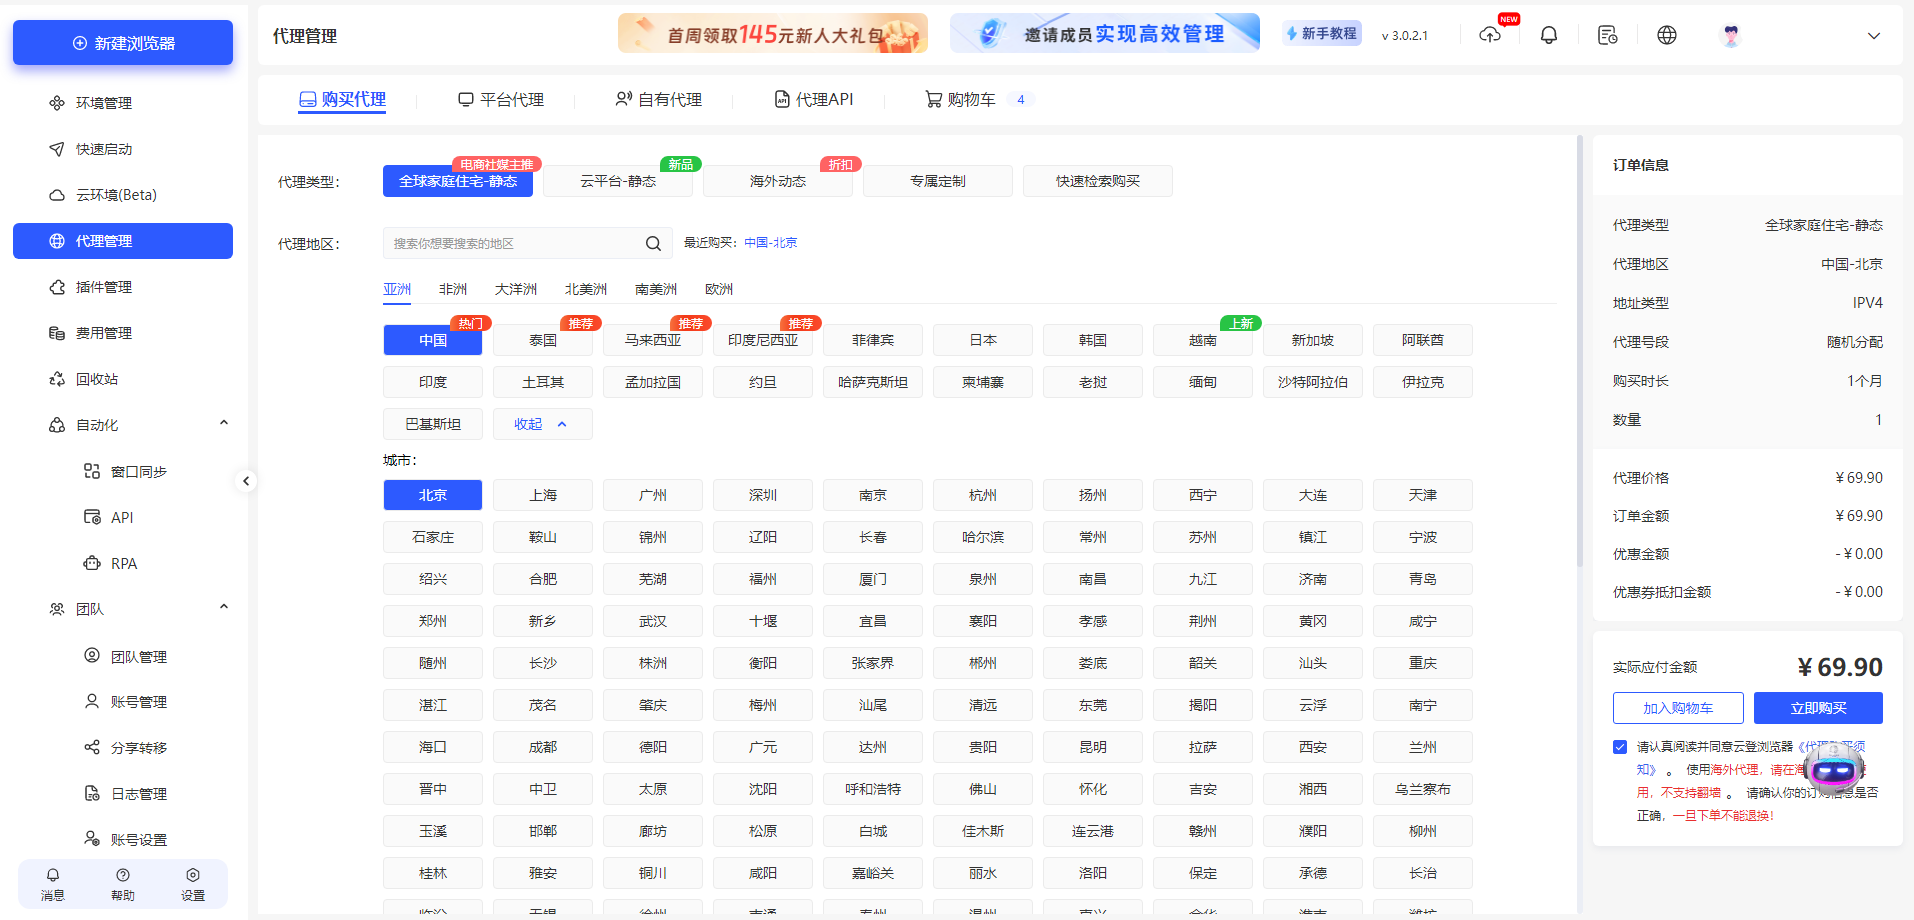This screenshot has width=1914, height=920.
Task: 点击立即购买按钮
Action: click(1818, 707)
